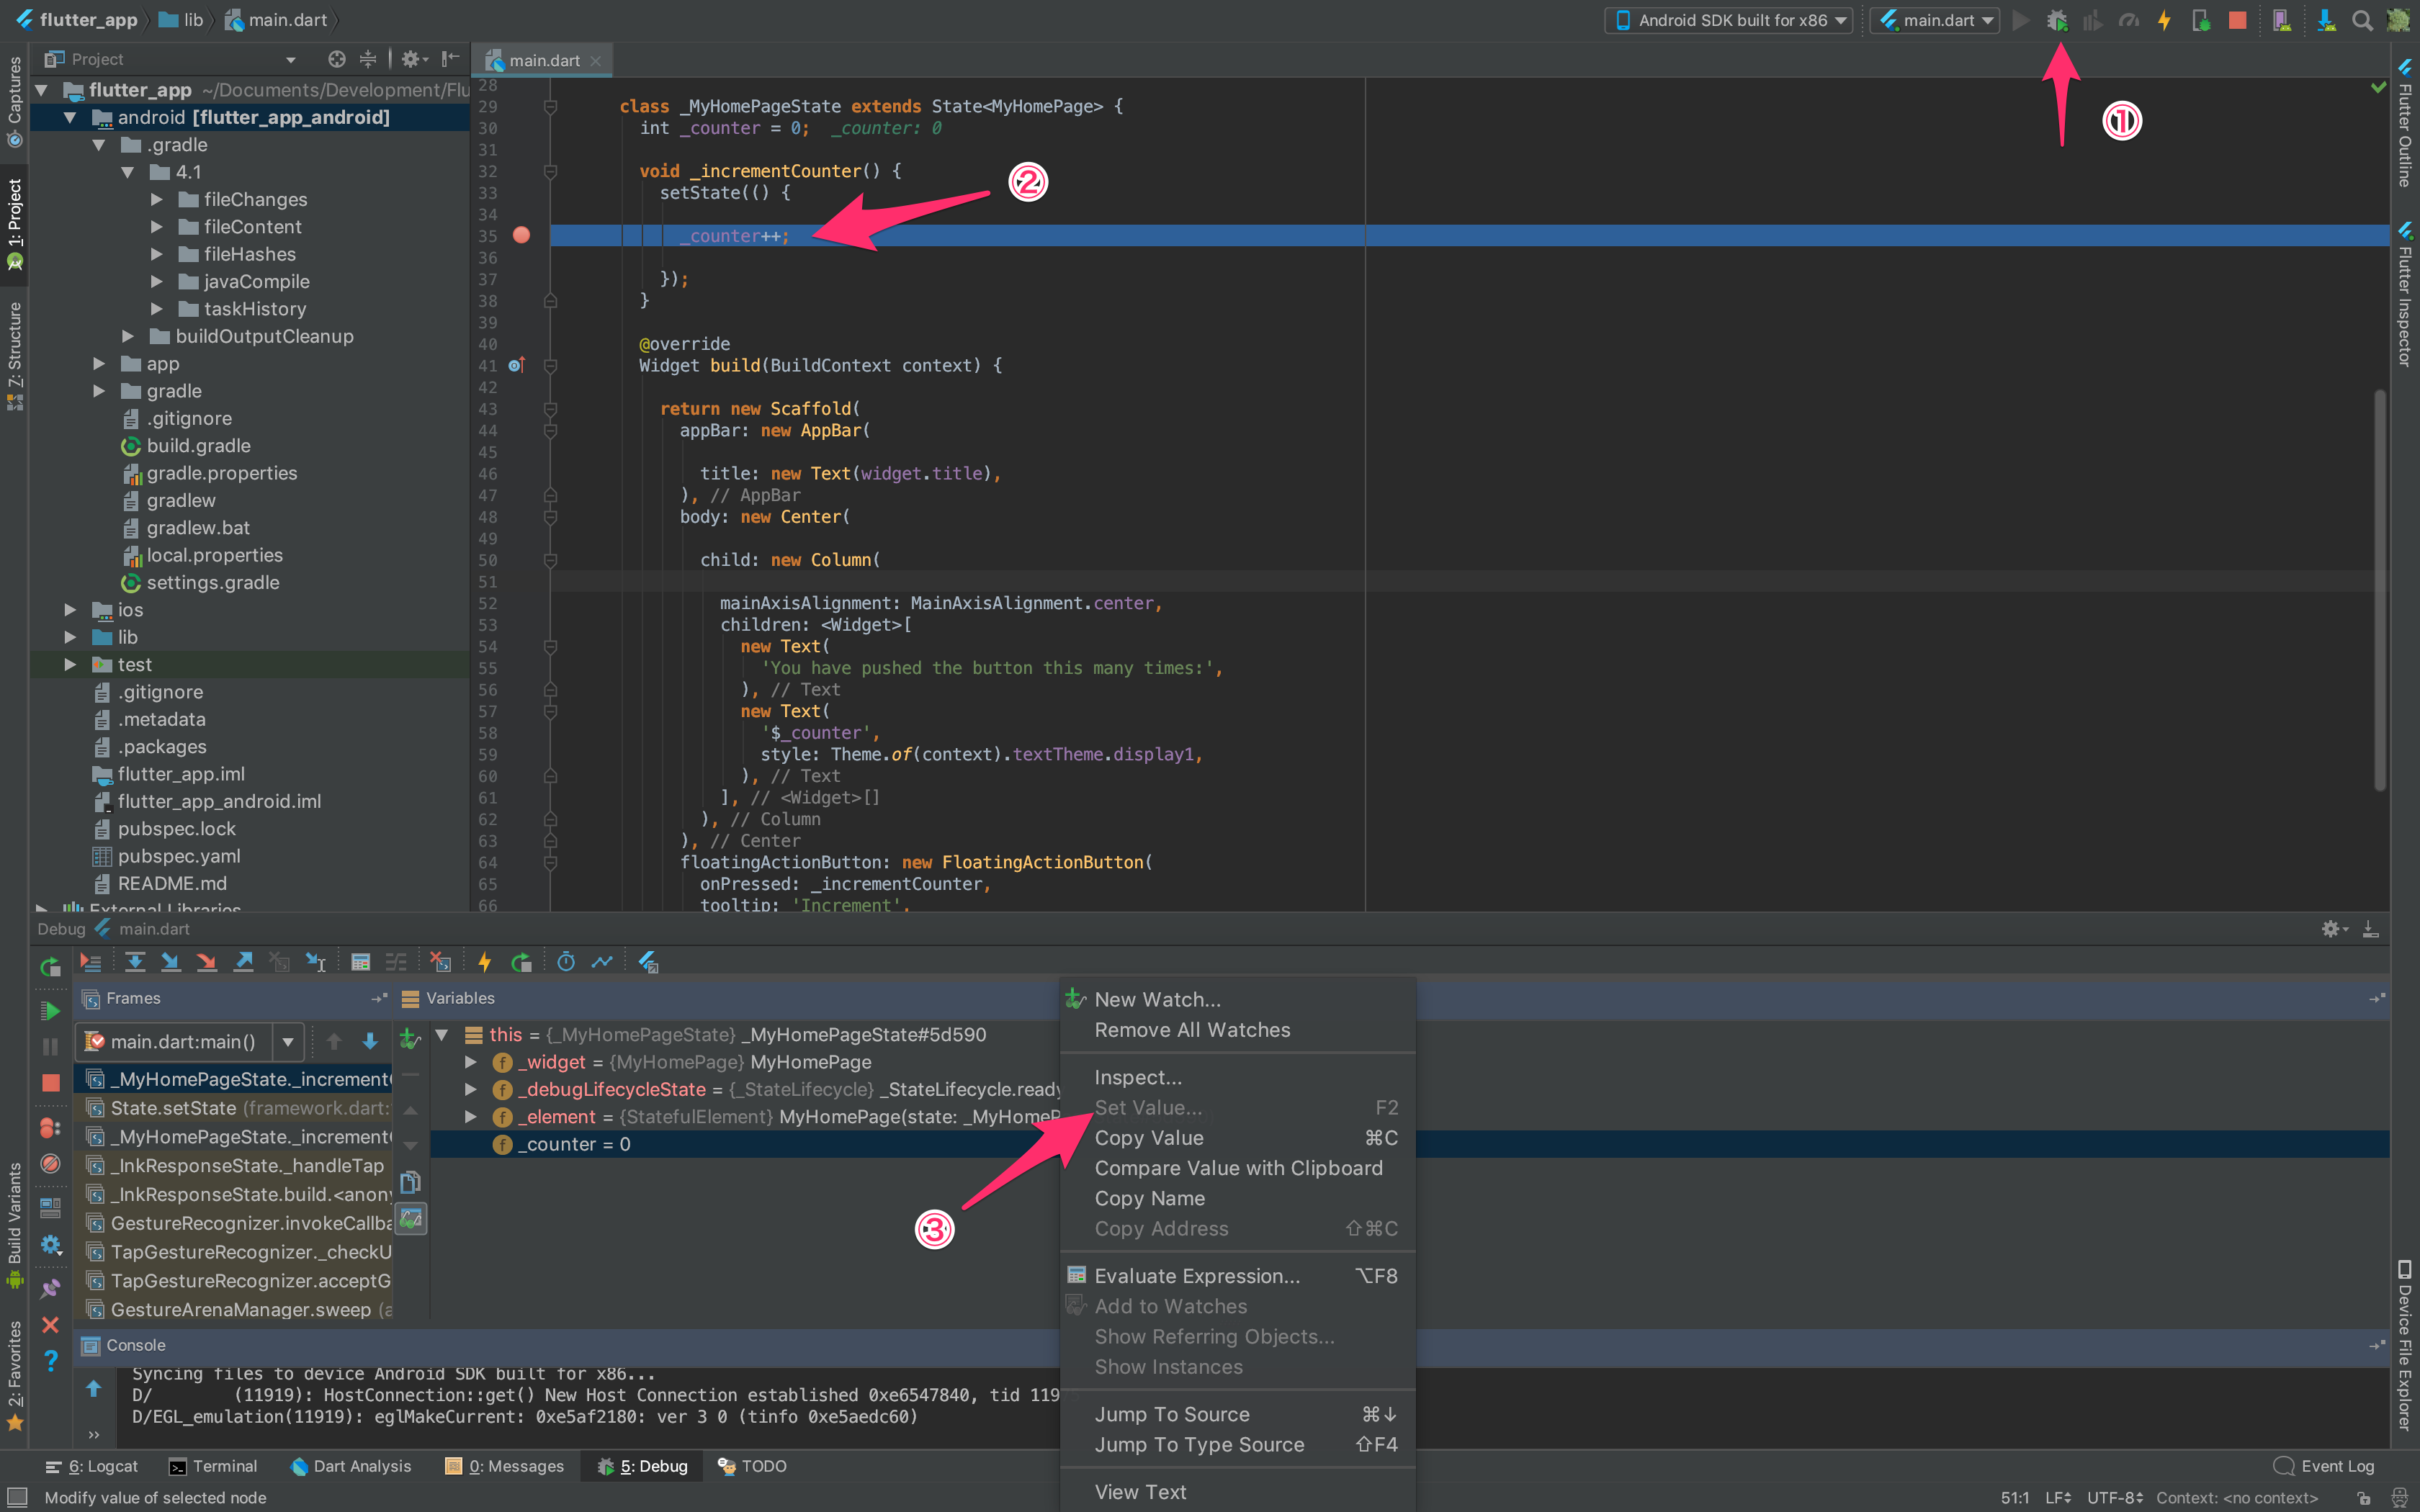Open the timer icon in debug toolbar
The width and height of the screenshot is (2420, 1512).
pyautogui.click(x=566, y=962)
